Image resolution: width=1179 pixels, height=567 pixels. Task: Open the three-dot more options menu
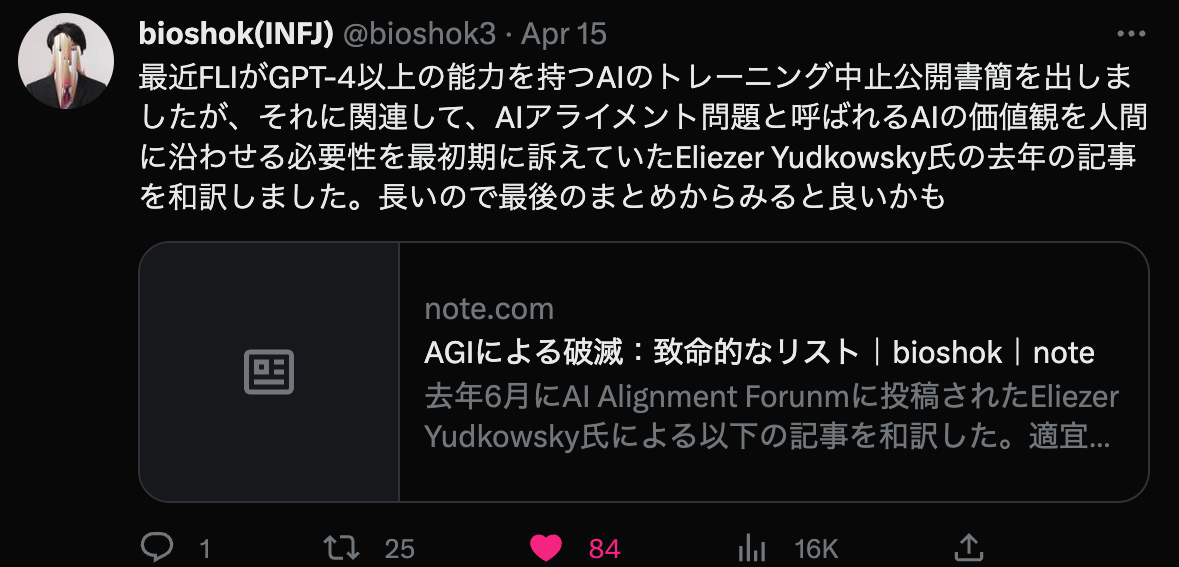pyautogui.click(x=1131, y=34)
